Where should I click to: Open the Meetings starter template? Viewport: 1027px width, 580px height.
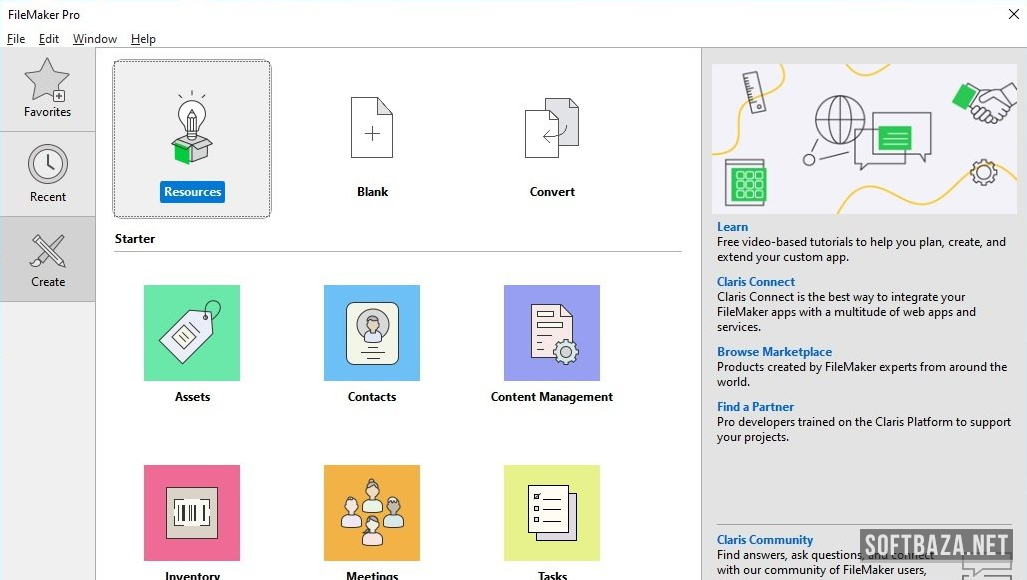[372, 512]
